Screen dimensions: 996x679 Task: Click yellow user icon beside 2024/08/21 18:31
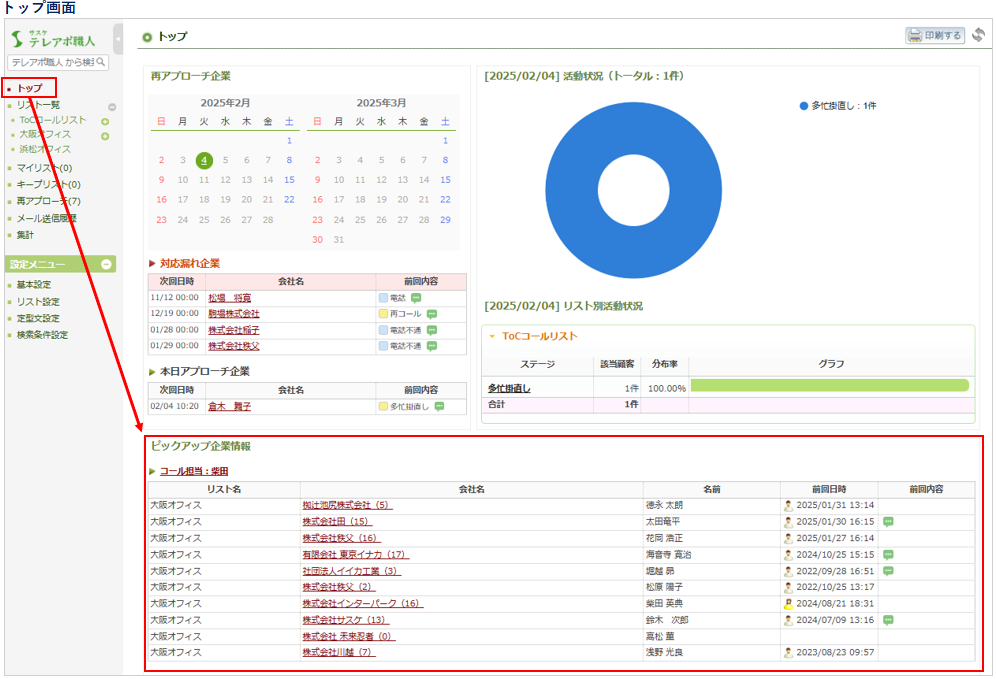[x=788, y=603]
